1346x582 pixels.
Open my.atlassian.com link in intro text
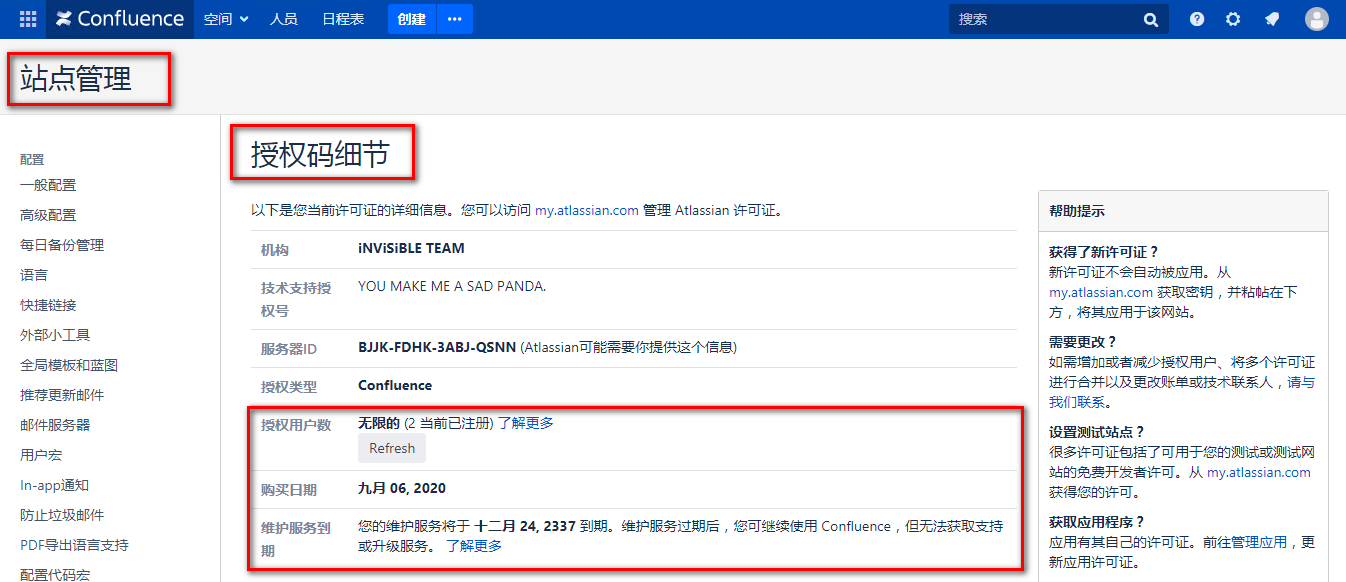point(587,211)
